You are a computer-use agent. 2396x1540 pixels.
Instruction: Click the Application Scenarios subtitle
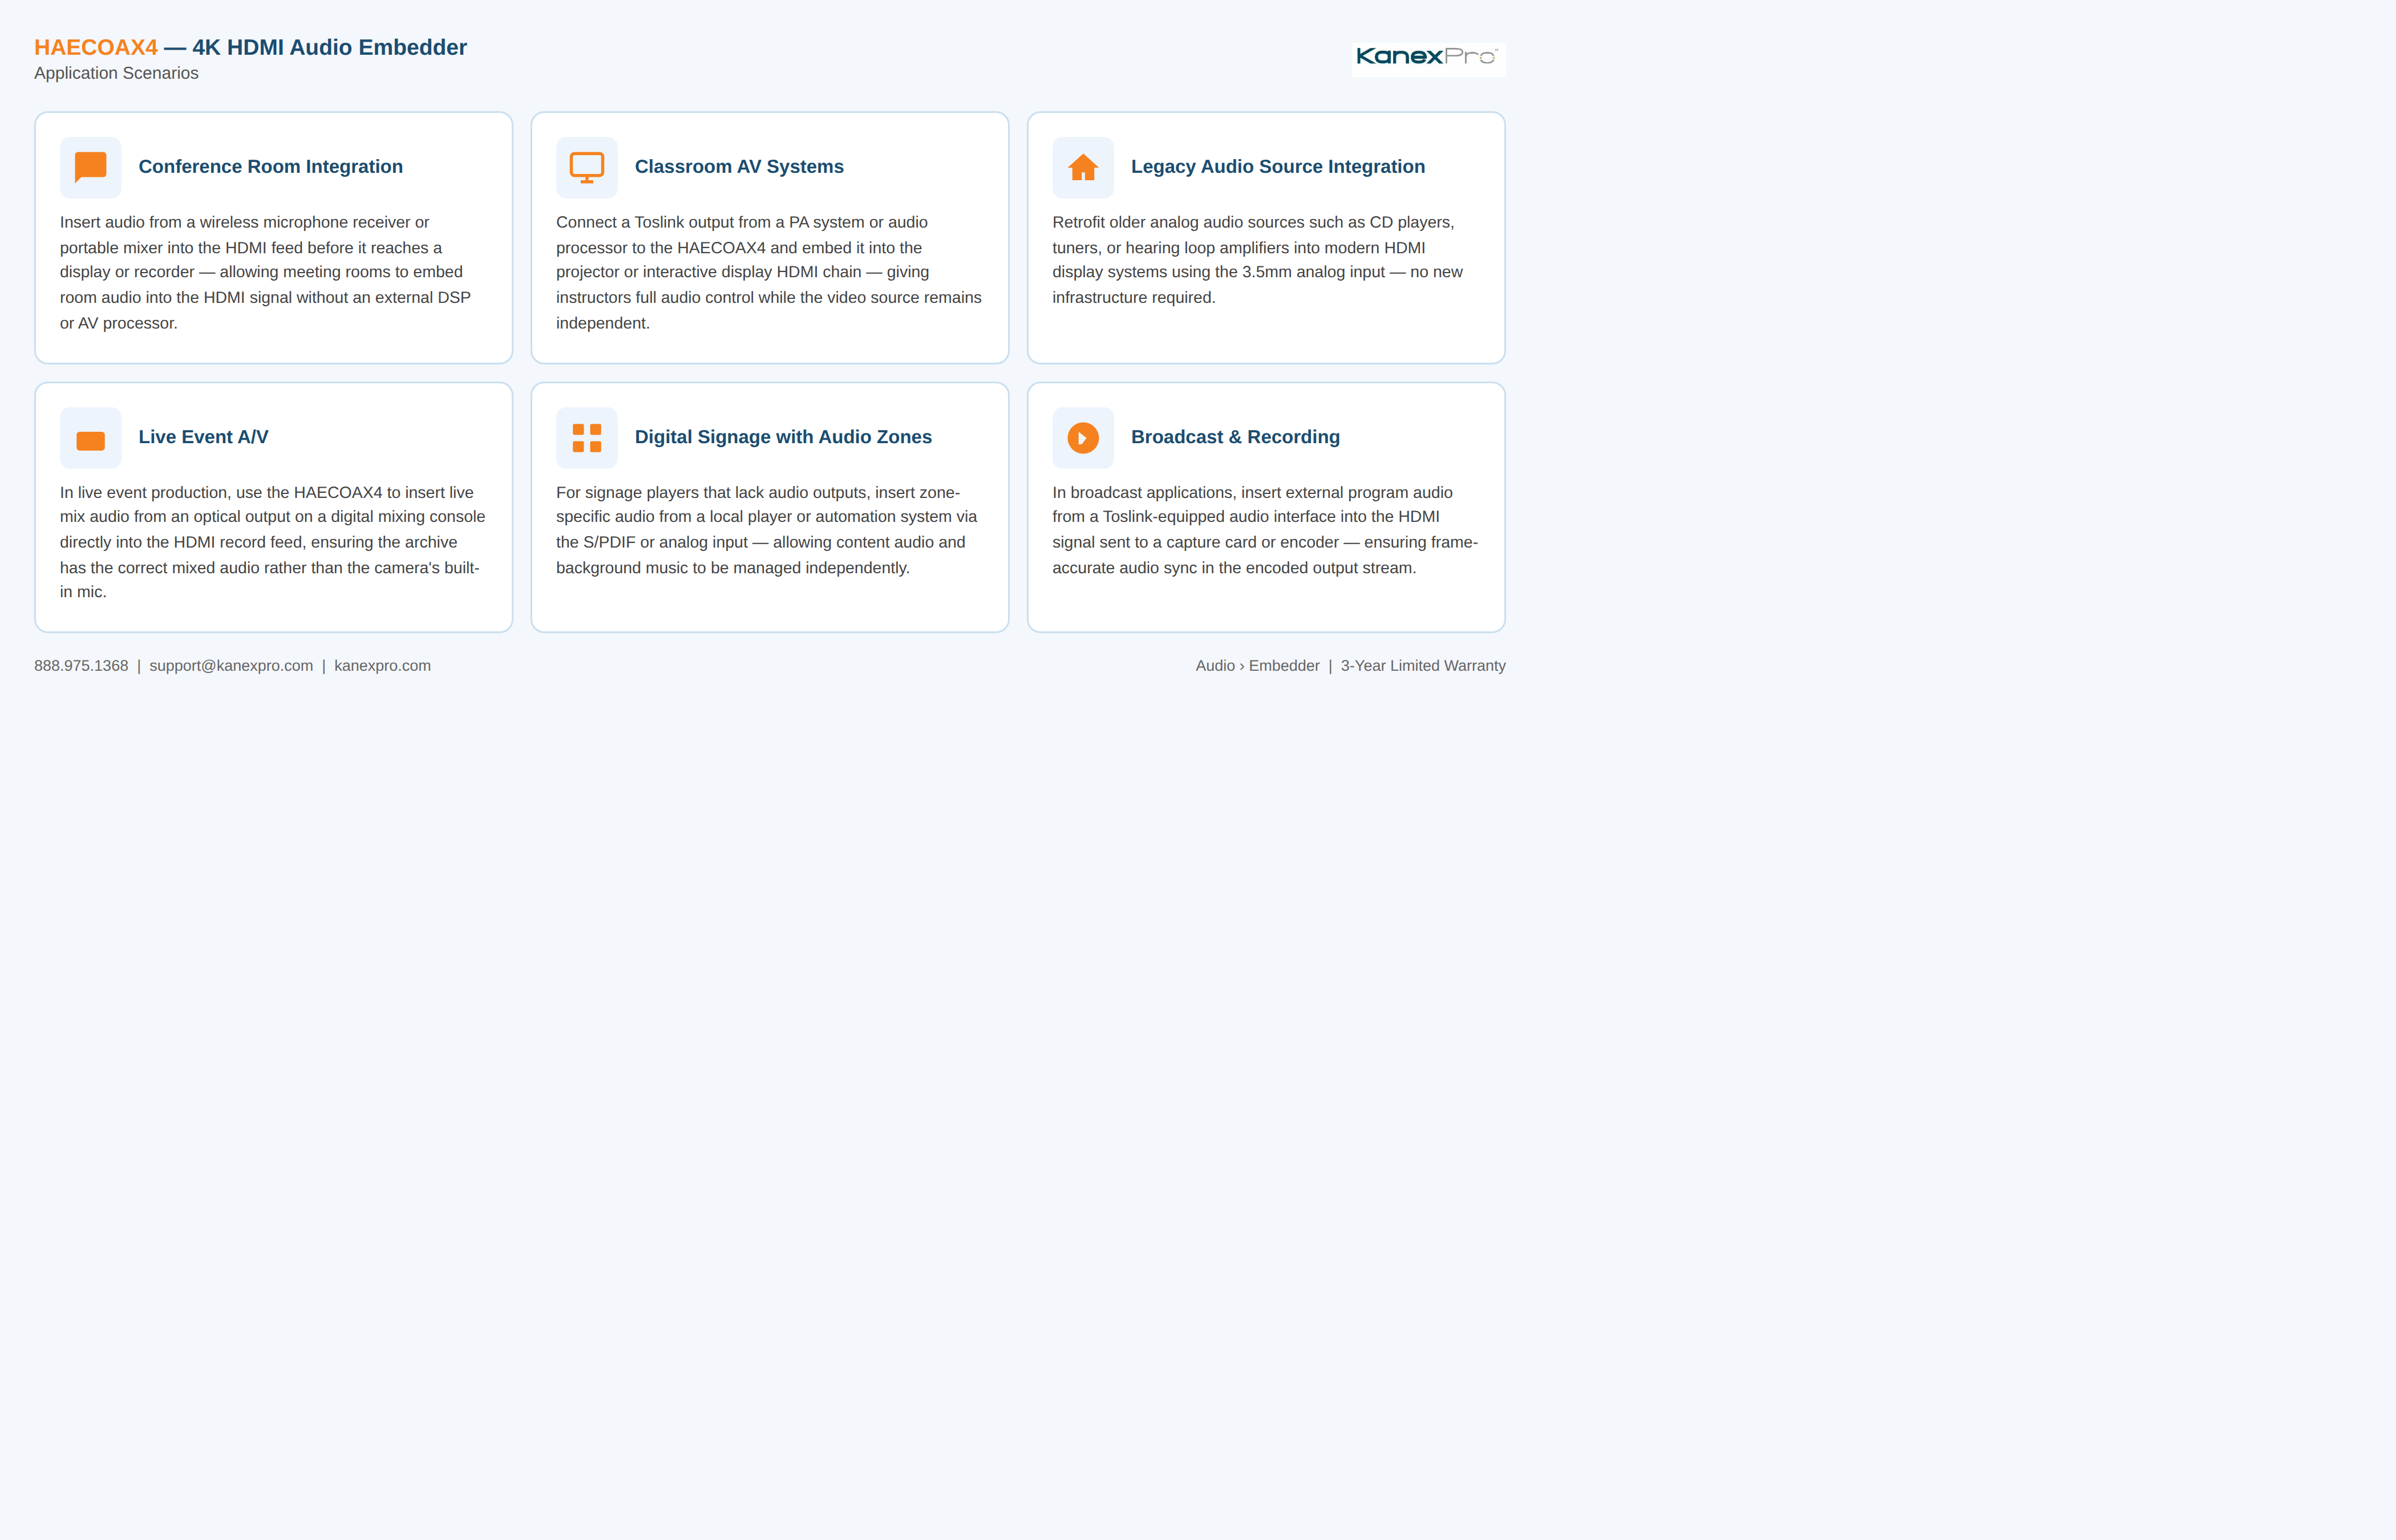click(x=116, y=73)
